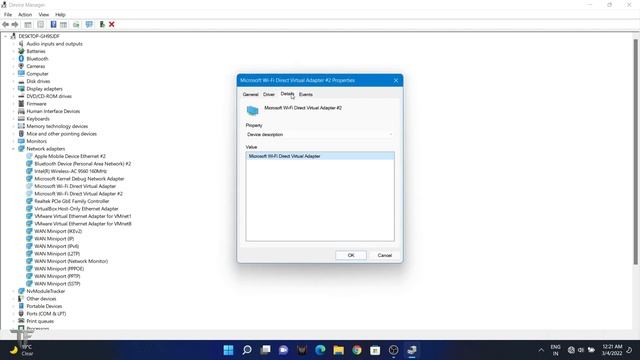
Task: Select Microsoft Wi-Fi Direct Virtual Adapter #2 in tree
Action: pos(78,194)
